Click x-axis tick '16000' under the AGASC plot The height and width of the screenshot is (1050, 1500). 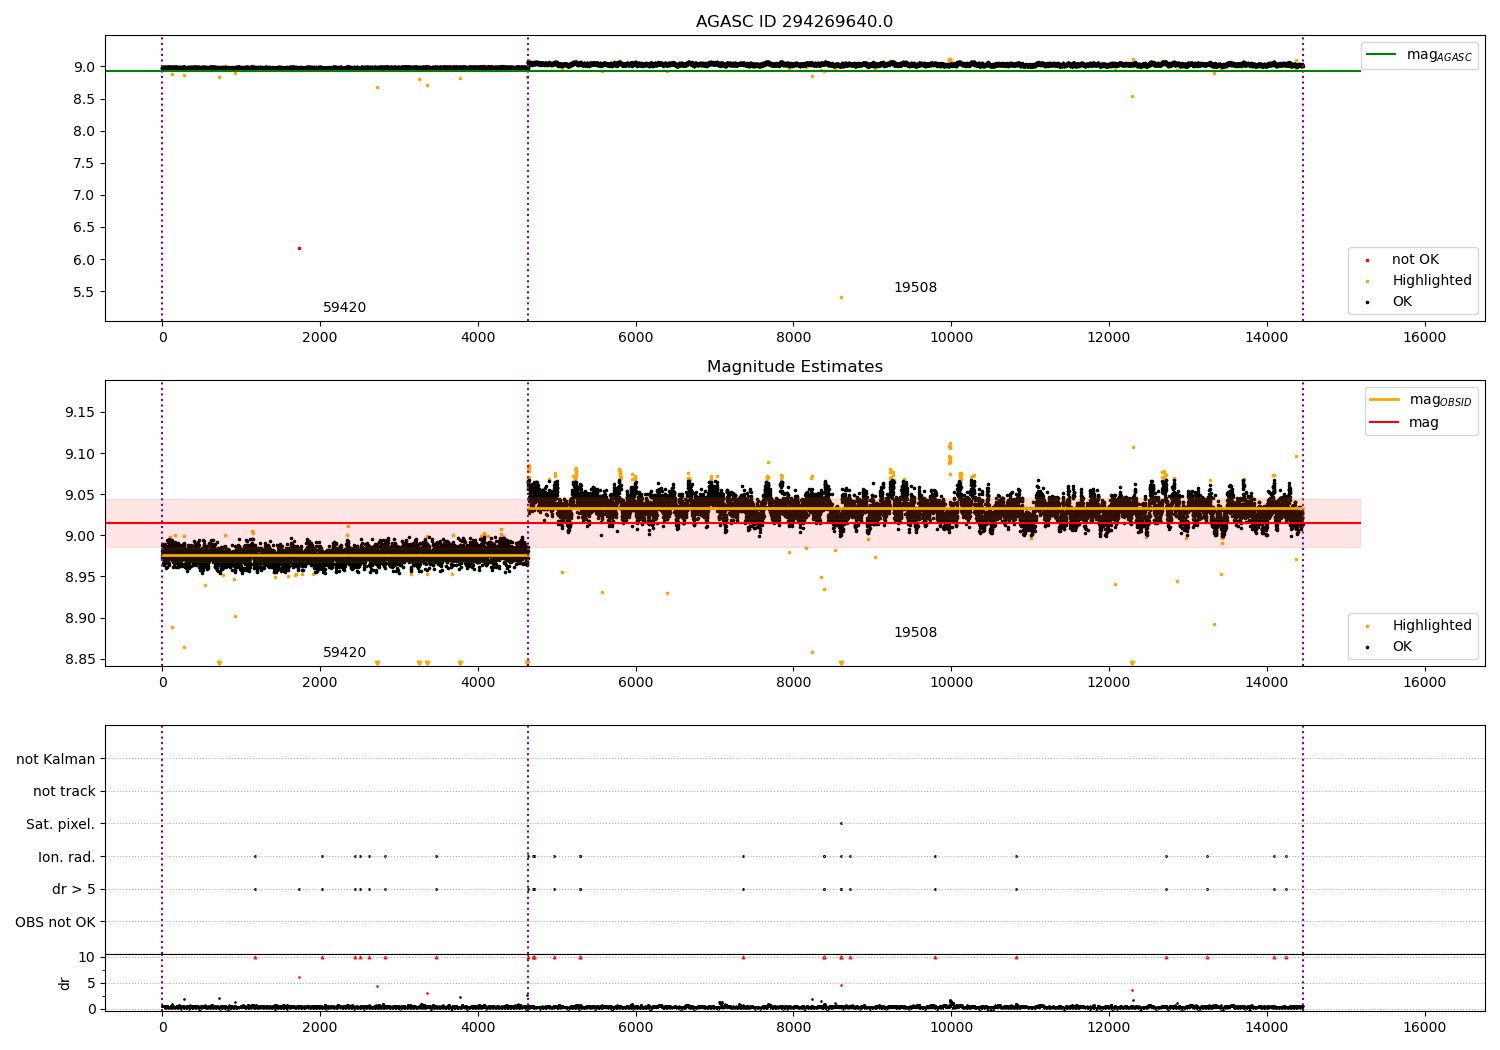[x=1424, y=337]
